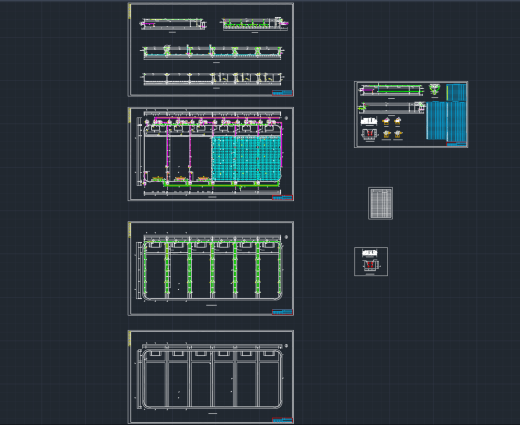Image resolution: width=520 pixels, height=425 pixels.
Task: Click the funnel-shaped detail on the right sheet
Action: coord(434,89)
